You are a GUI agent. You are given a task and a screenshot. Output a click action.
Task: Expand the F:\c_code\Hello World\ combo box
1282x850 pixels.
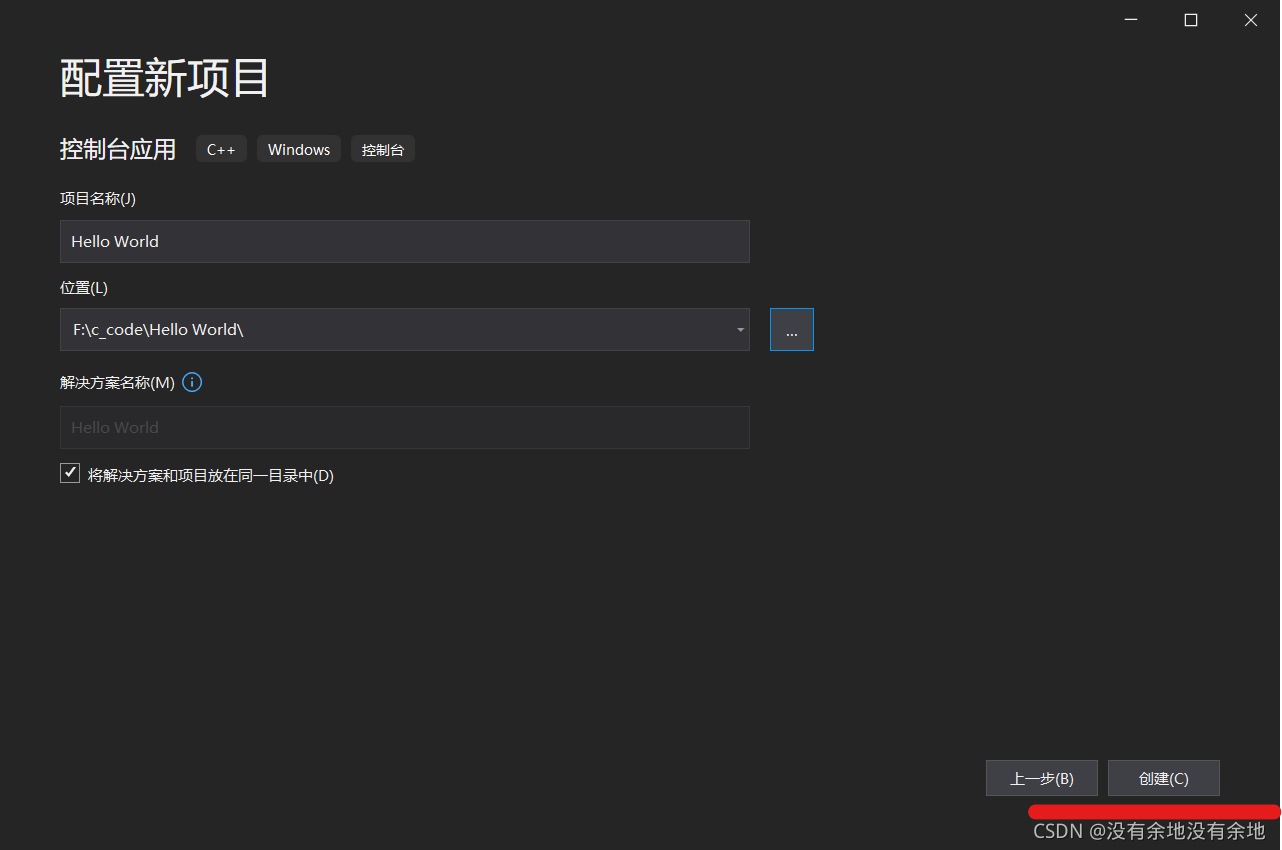click(x=740, y=329)
